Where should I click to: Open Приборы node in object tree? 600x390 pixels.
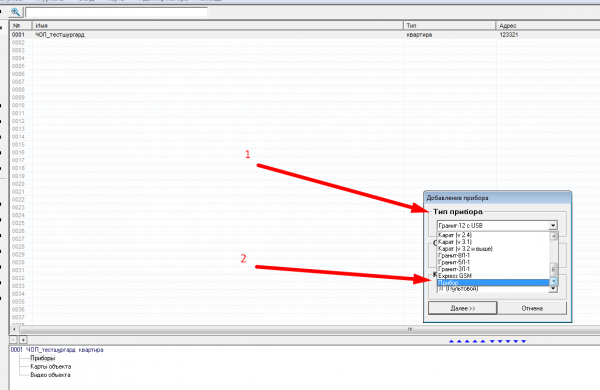pyautogui.click(x=42, y=358)
